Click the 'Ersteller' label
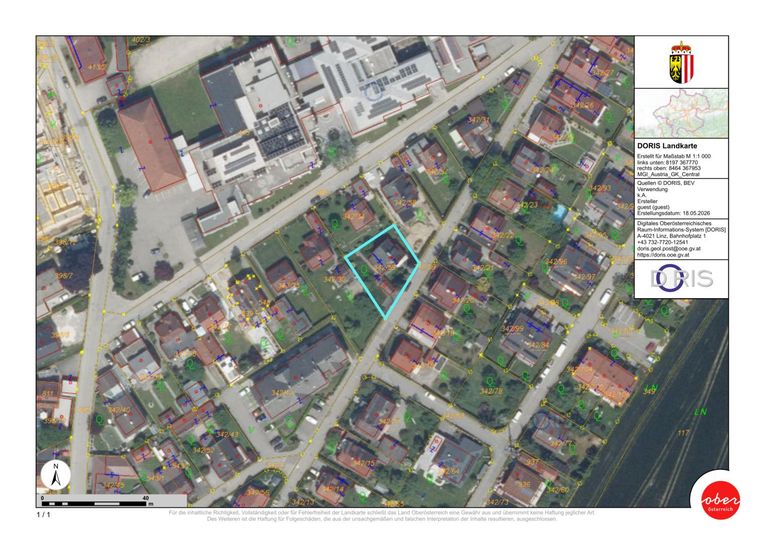The width and height of the screenshot is (768, 543). [647, 201]
